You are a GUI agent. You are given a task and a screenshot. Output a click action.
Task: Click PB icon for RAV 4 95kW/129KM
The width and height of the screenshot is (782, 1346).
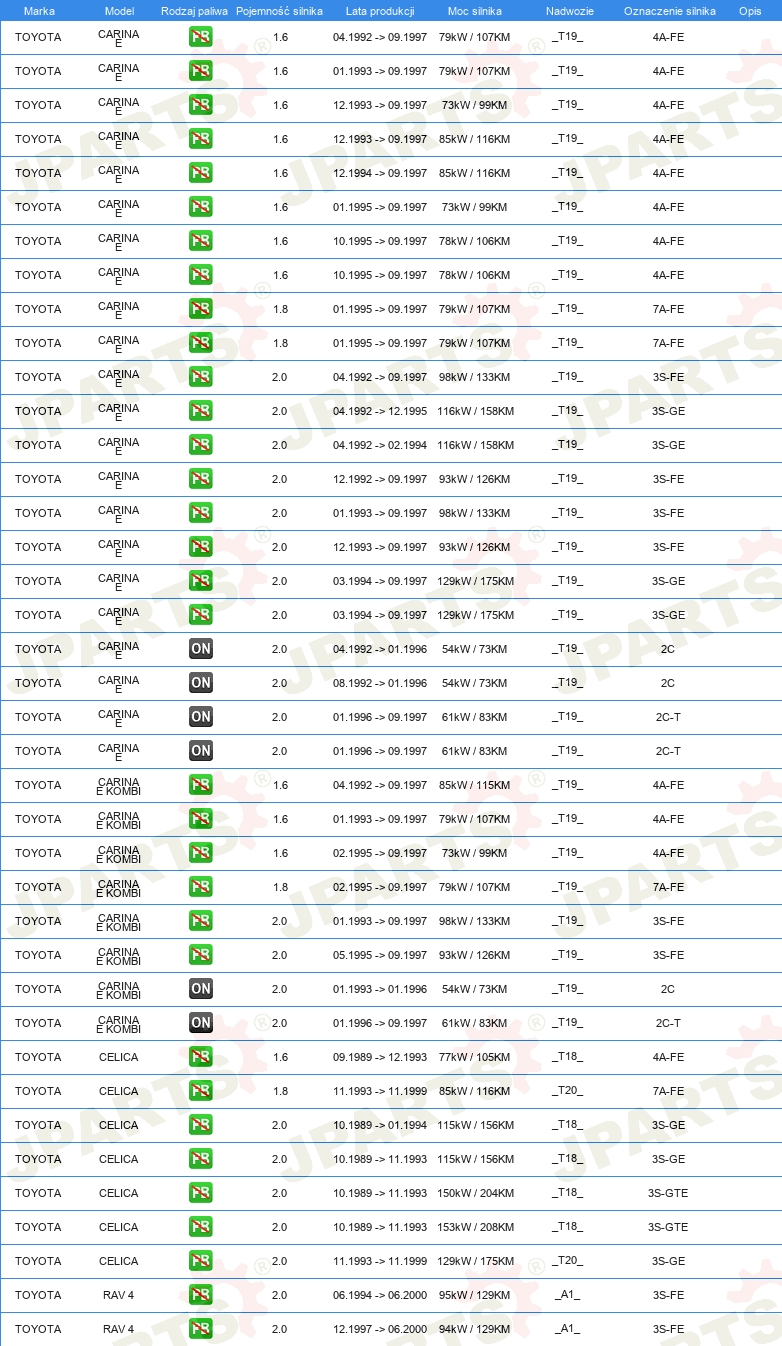tap(200, 1295)
